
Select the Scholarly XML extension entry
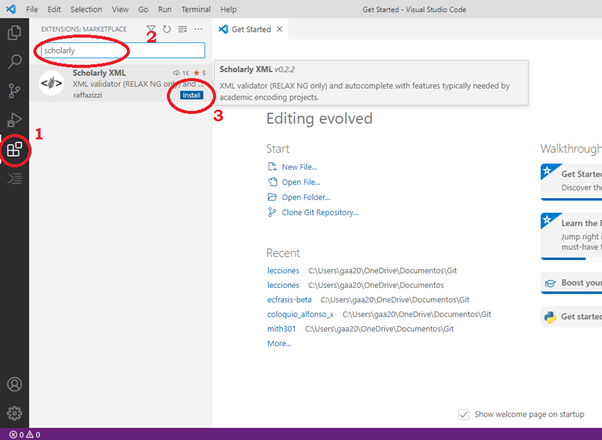click(121, 83)
